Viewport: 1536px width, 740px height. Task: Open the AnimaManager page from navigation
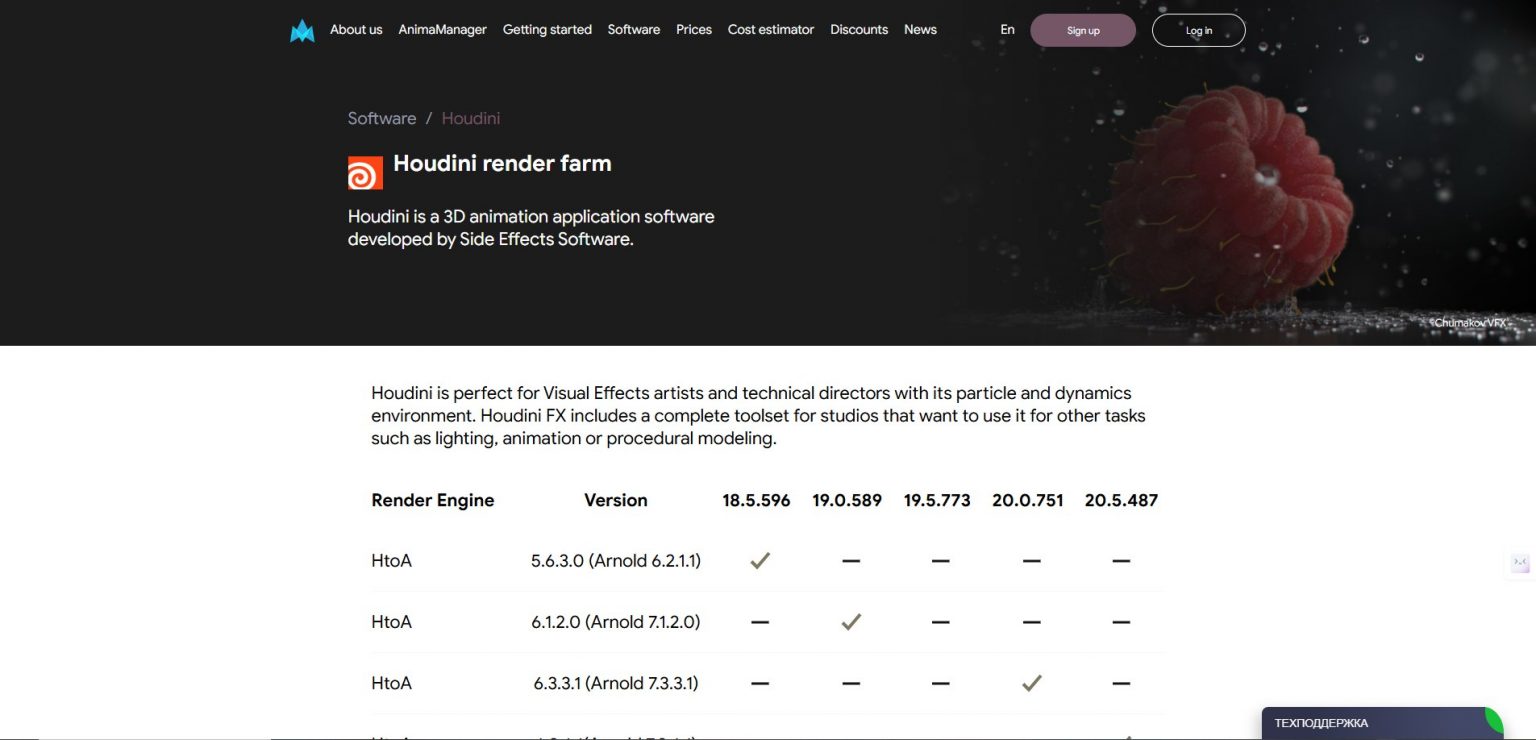tap(442, 29)
